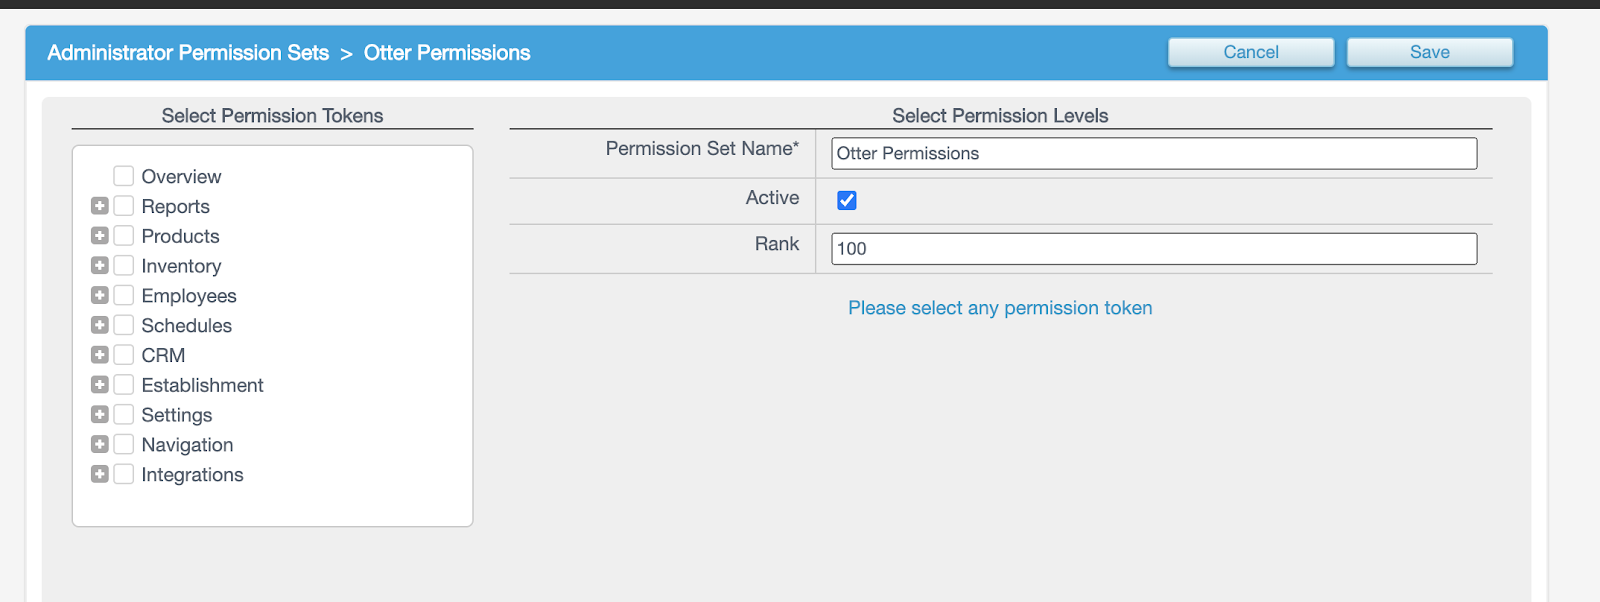Screen dimensions: 1600x602
Task: Click the Cancel button
Action: [x=1251, y=52]
